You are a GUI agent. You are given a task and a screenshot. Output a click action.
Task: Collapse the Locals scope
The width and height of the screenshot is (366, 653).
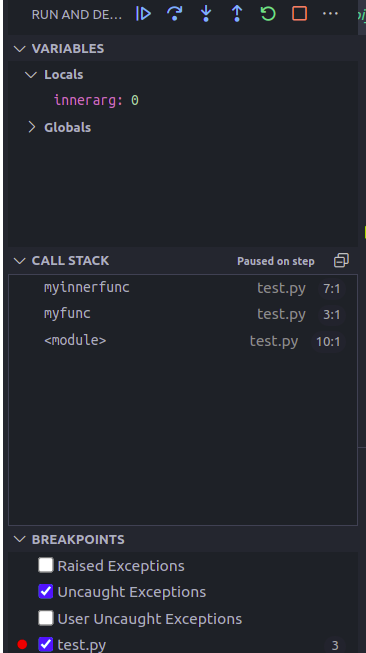point(31,75)
